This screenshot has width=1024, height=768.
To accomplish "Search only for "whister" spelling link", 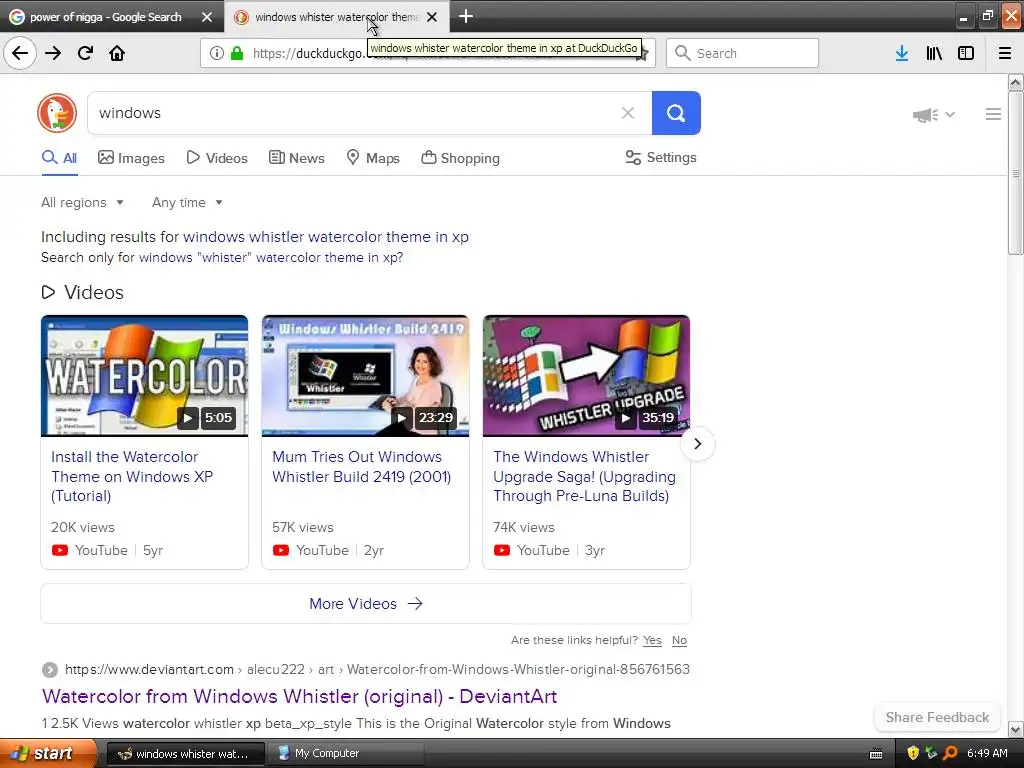I will click(x=270, y=257).
